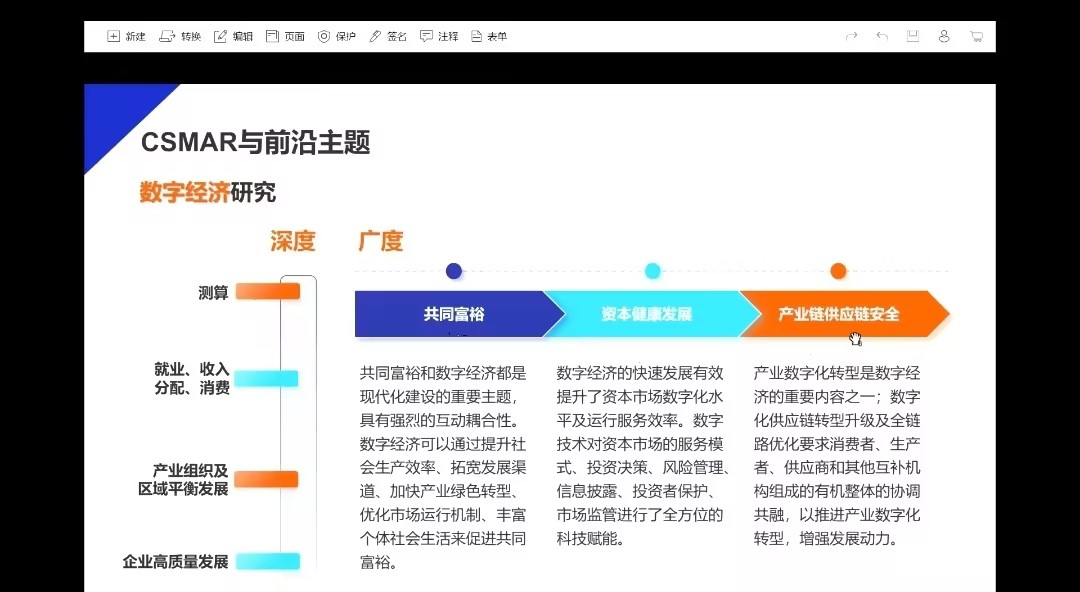Image resolution: width=1080 pixels, height=592 pixels.
Task: Open the 页面 (Page) tool
Action: 273,36
